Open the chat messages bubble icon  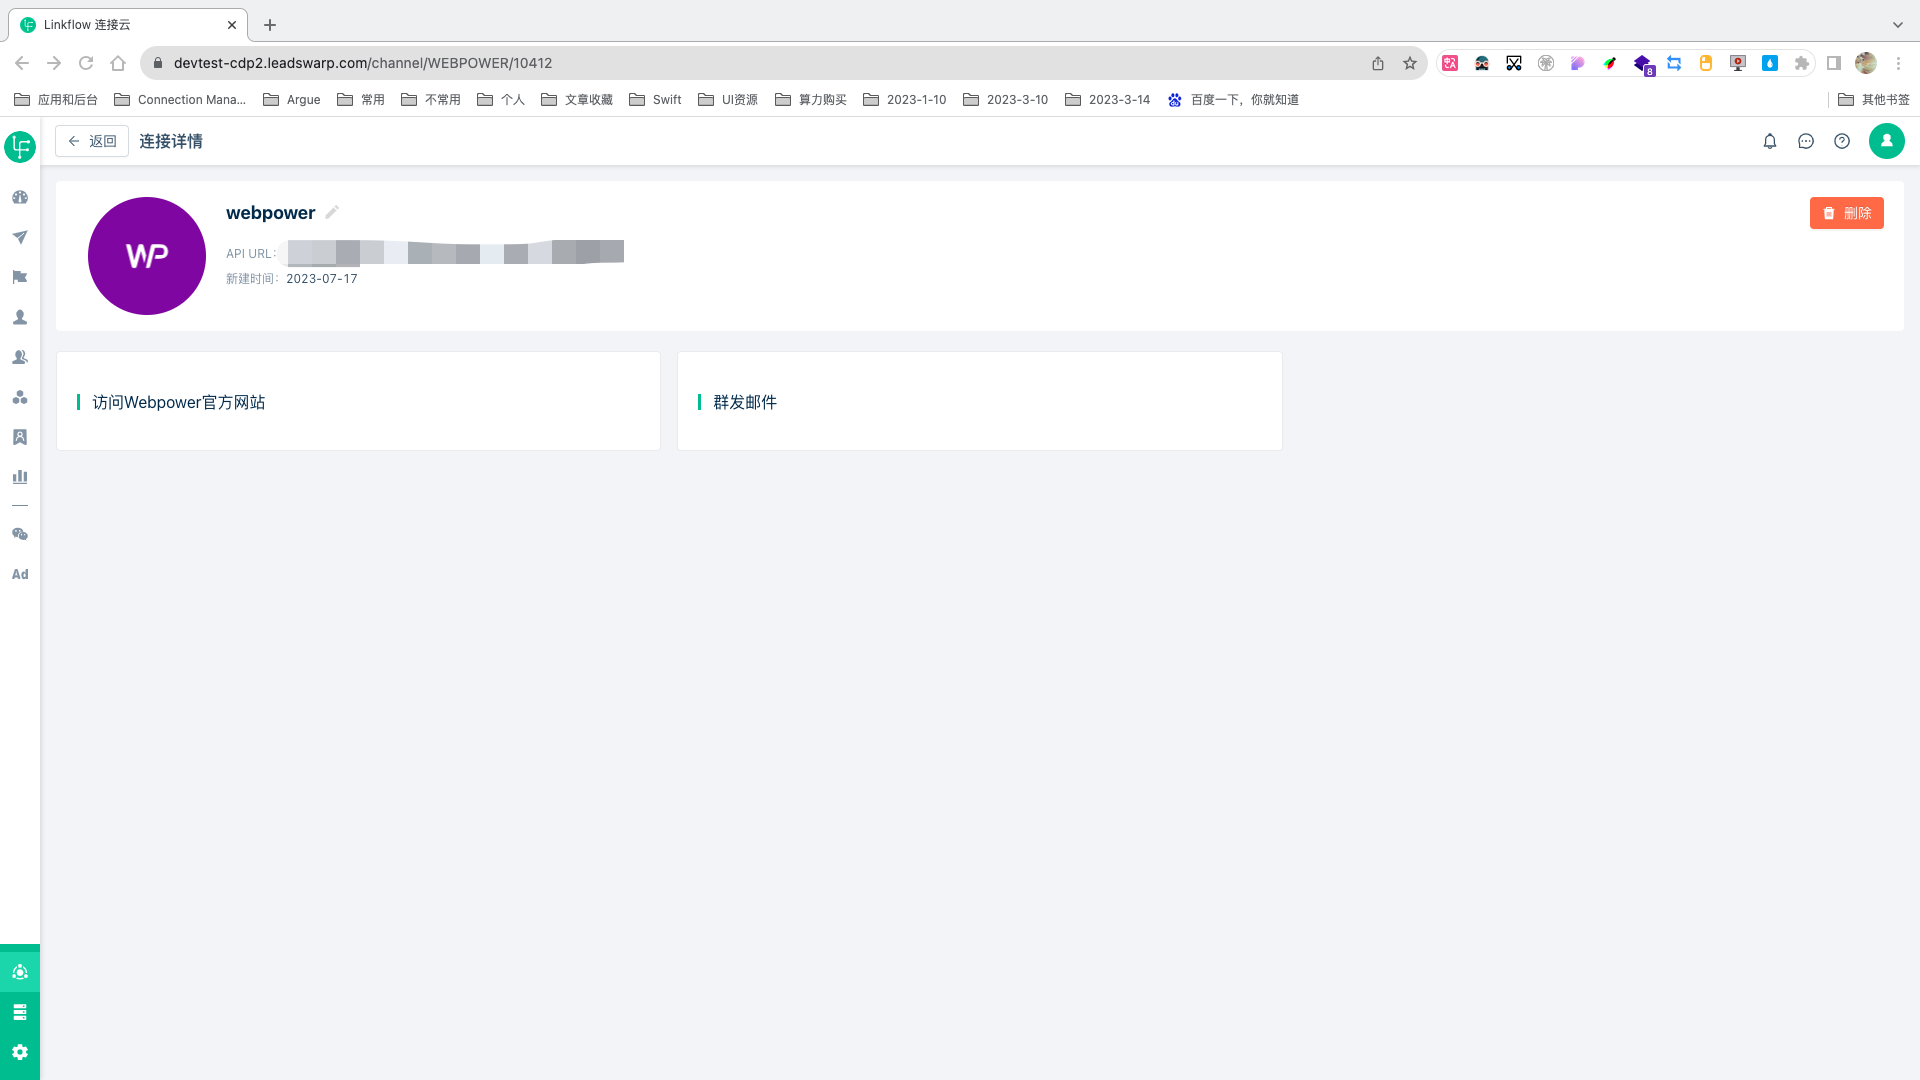coord(1806,141)
